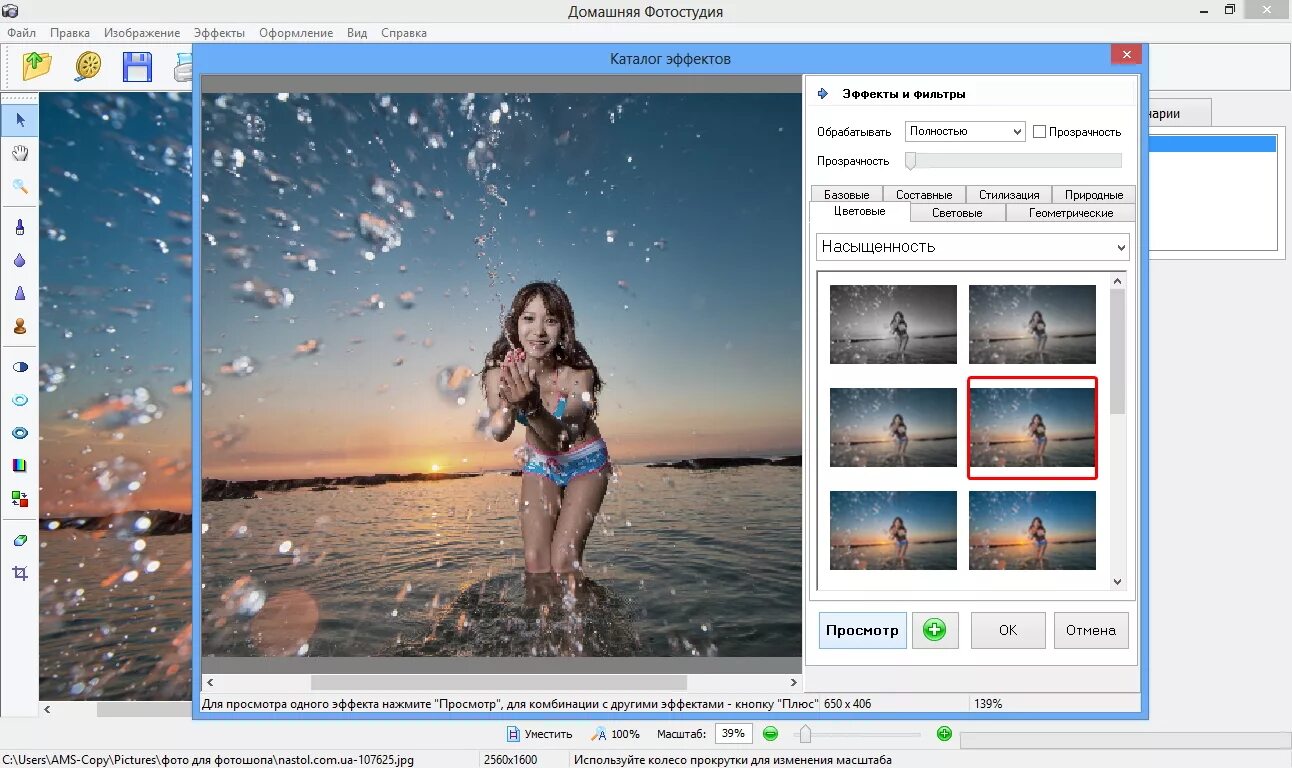The image size is (1292, 768).
Task: Click the green minus zoom-out icon
Action: point(770,734)
